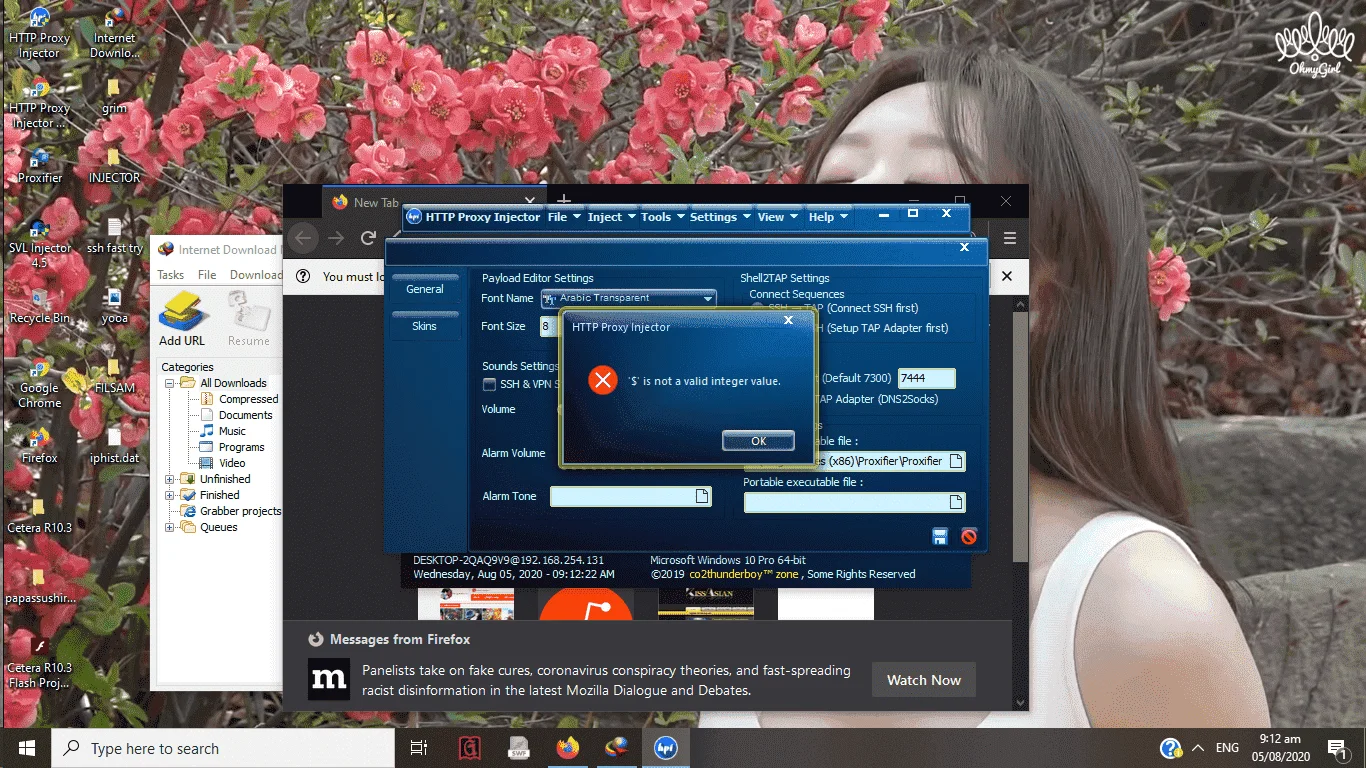Open a new Firefox tab with plus

point(564,201)
